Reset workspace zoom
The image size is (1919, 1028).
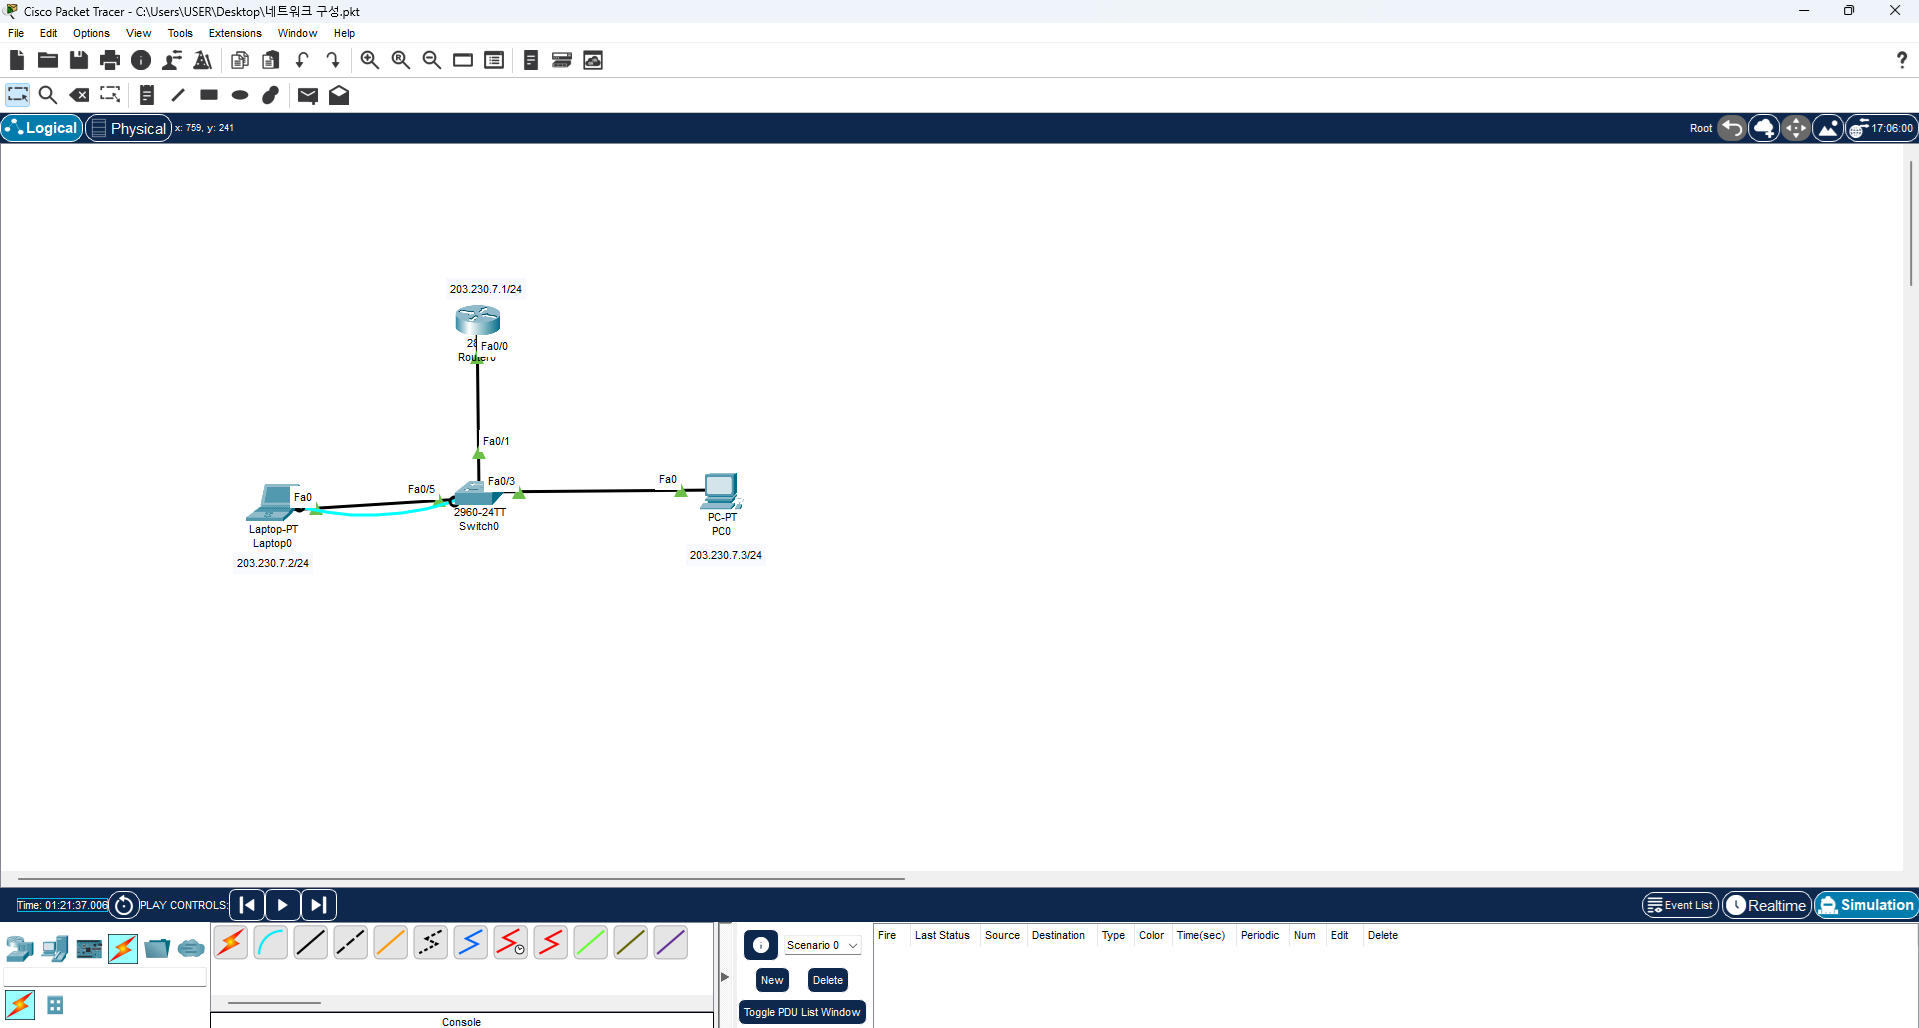pos(400,60)
